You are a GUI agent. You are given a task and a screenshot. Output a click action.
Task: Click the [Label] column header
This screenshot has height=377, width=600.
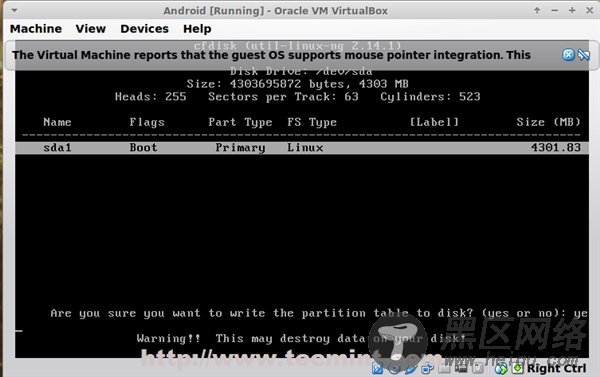point(434,122)
